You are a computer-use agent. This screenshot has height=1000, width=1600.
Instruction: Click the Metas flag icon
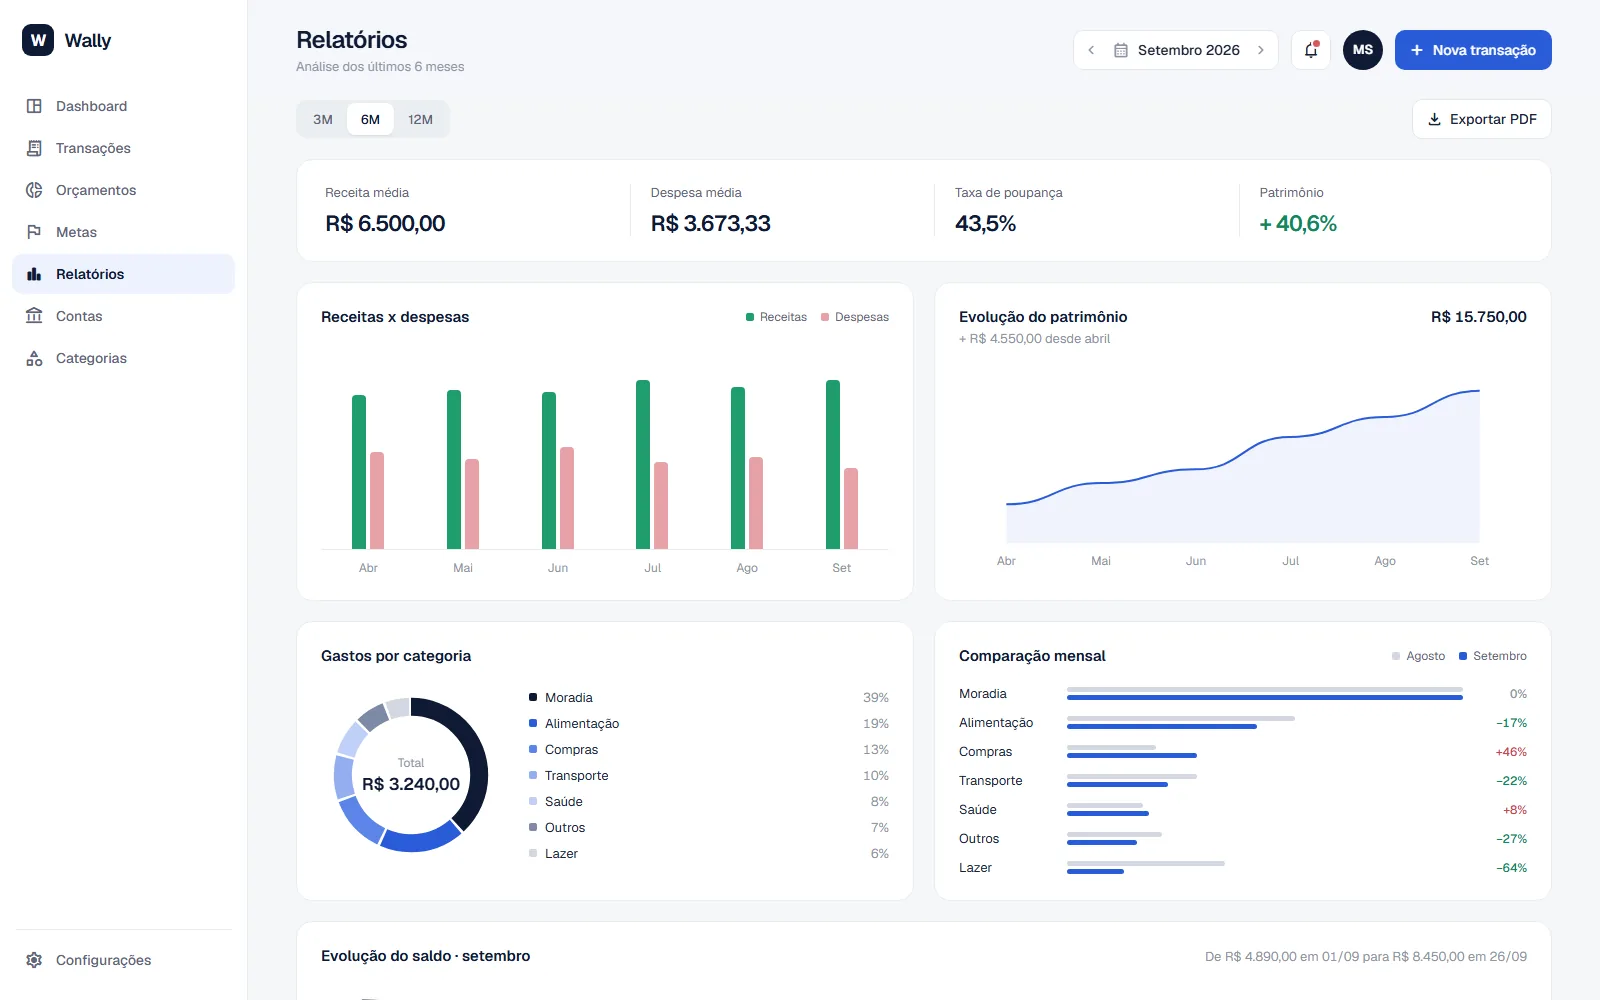[34, 232]
